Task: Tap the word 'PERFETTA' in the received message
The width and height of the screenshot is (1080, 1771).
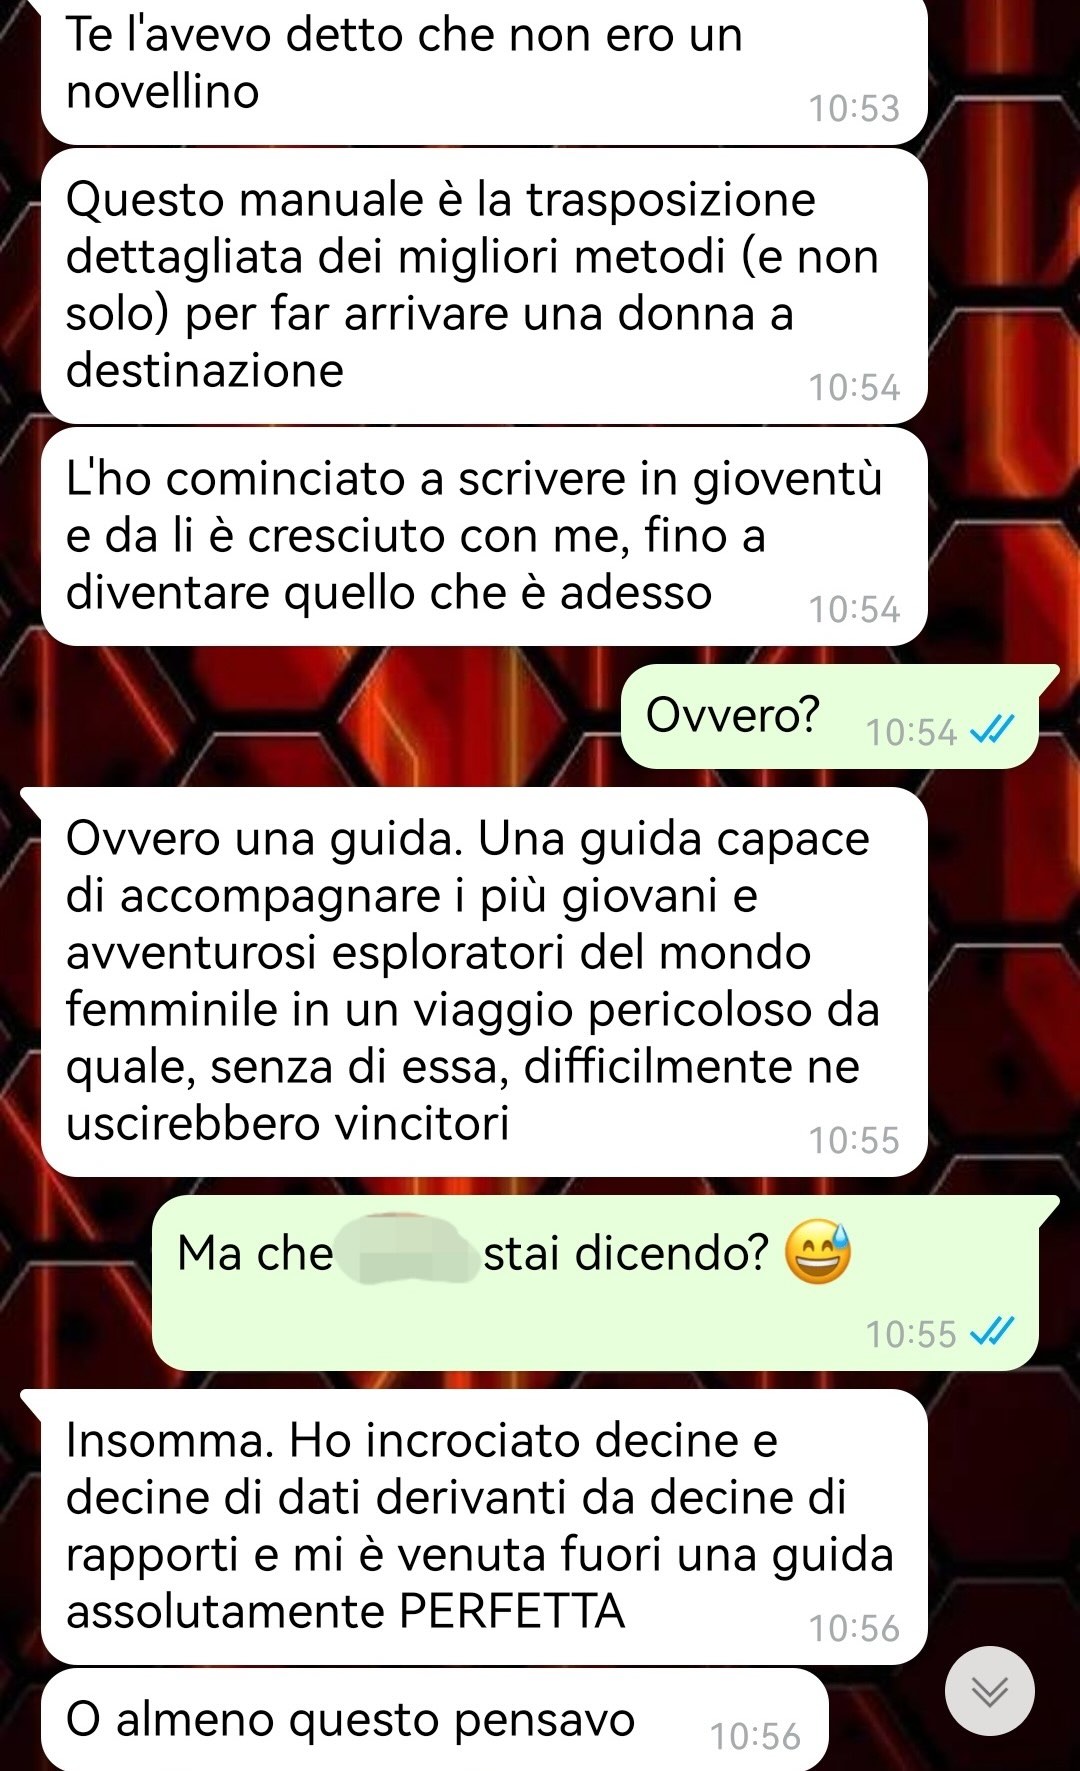Action: 512,1611
